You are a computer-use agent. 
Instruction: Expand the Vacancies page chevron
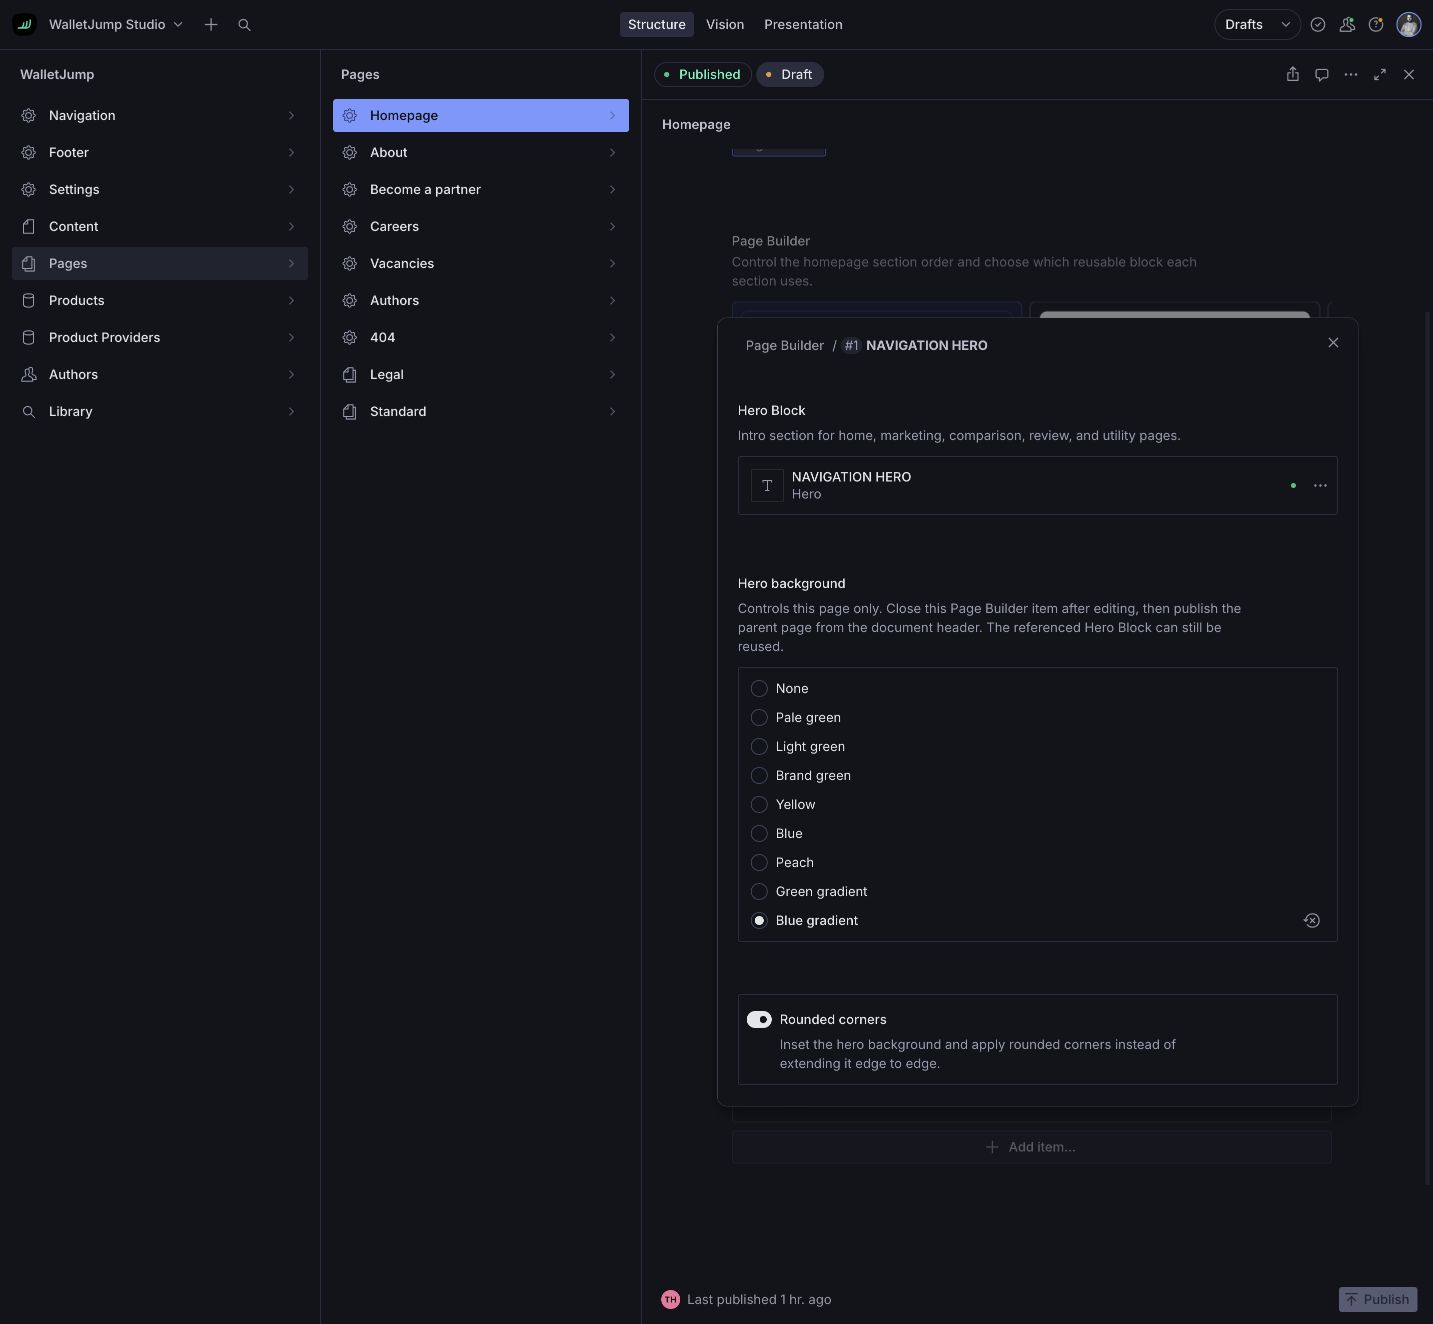coord(612,263)
